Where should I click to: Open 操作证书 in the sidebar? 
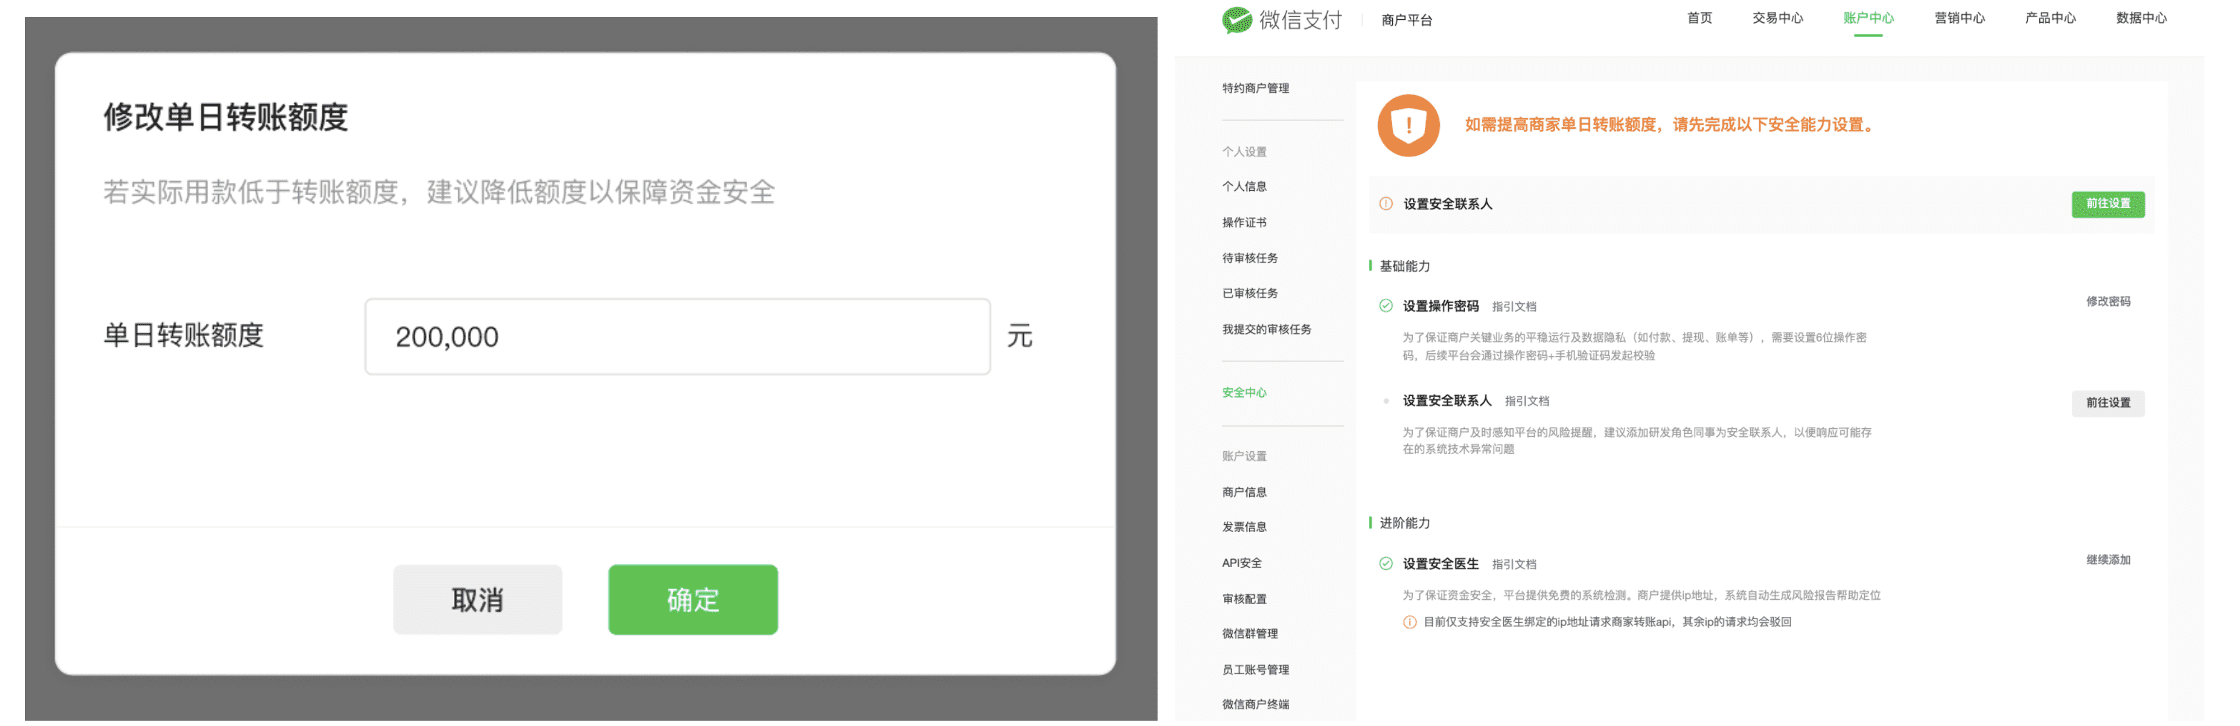pos(1244,223)
